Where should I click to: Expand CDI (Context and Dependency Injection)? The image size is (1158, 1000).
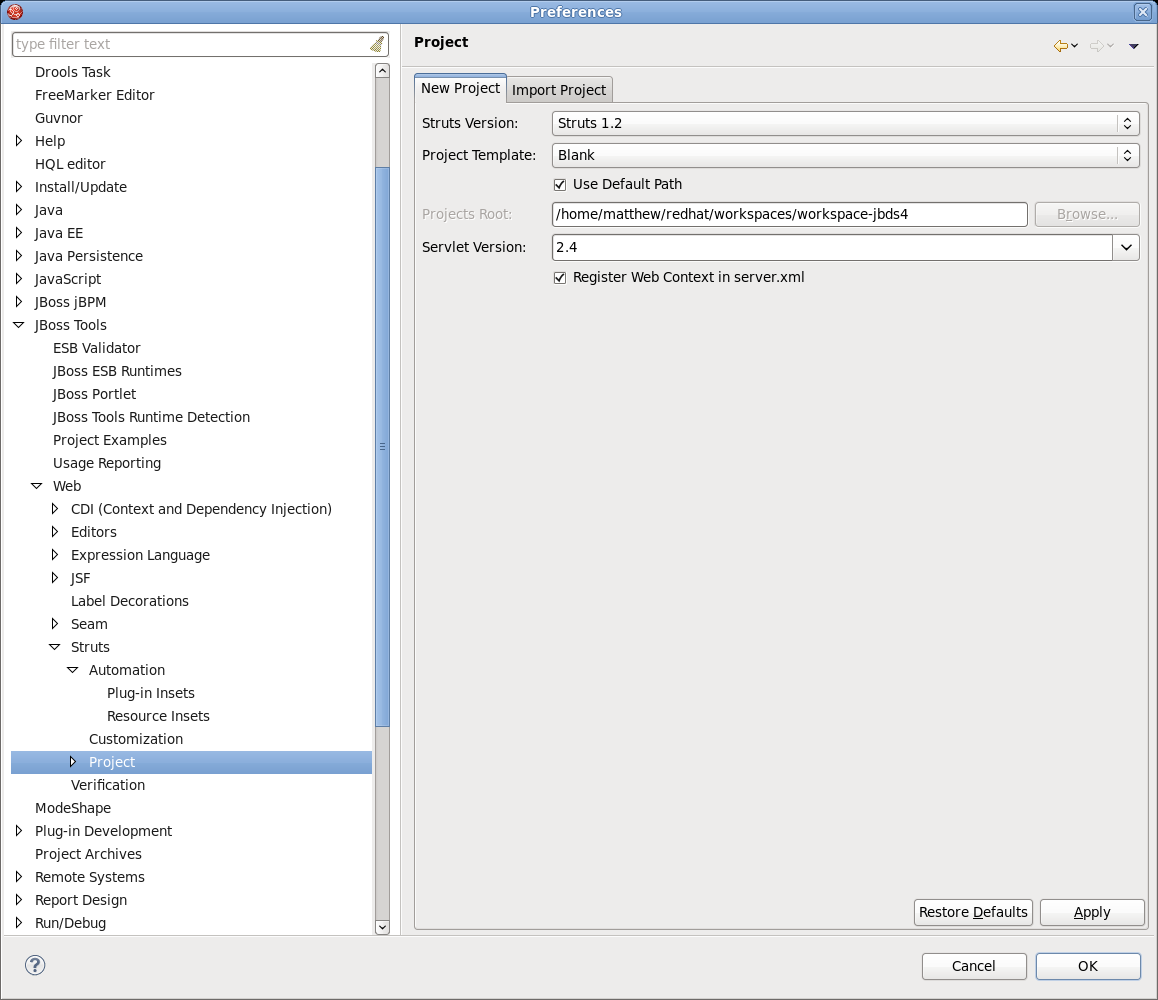[55, 508]
